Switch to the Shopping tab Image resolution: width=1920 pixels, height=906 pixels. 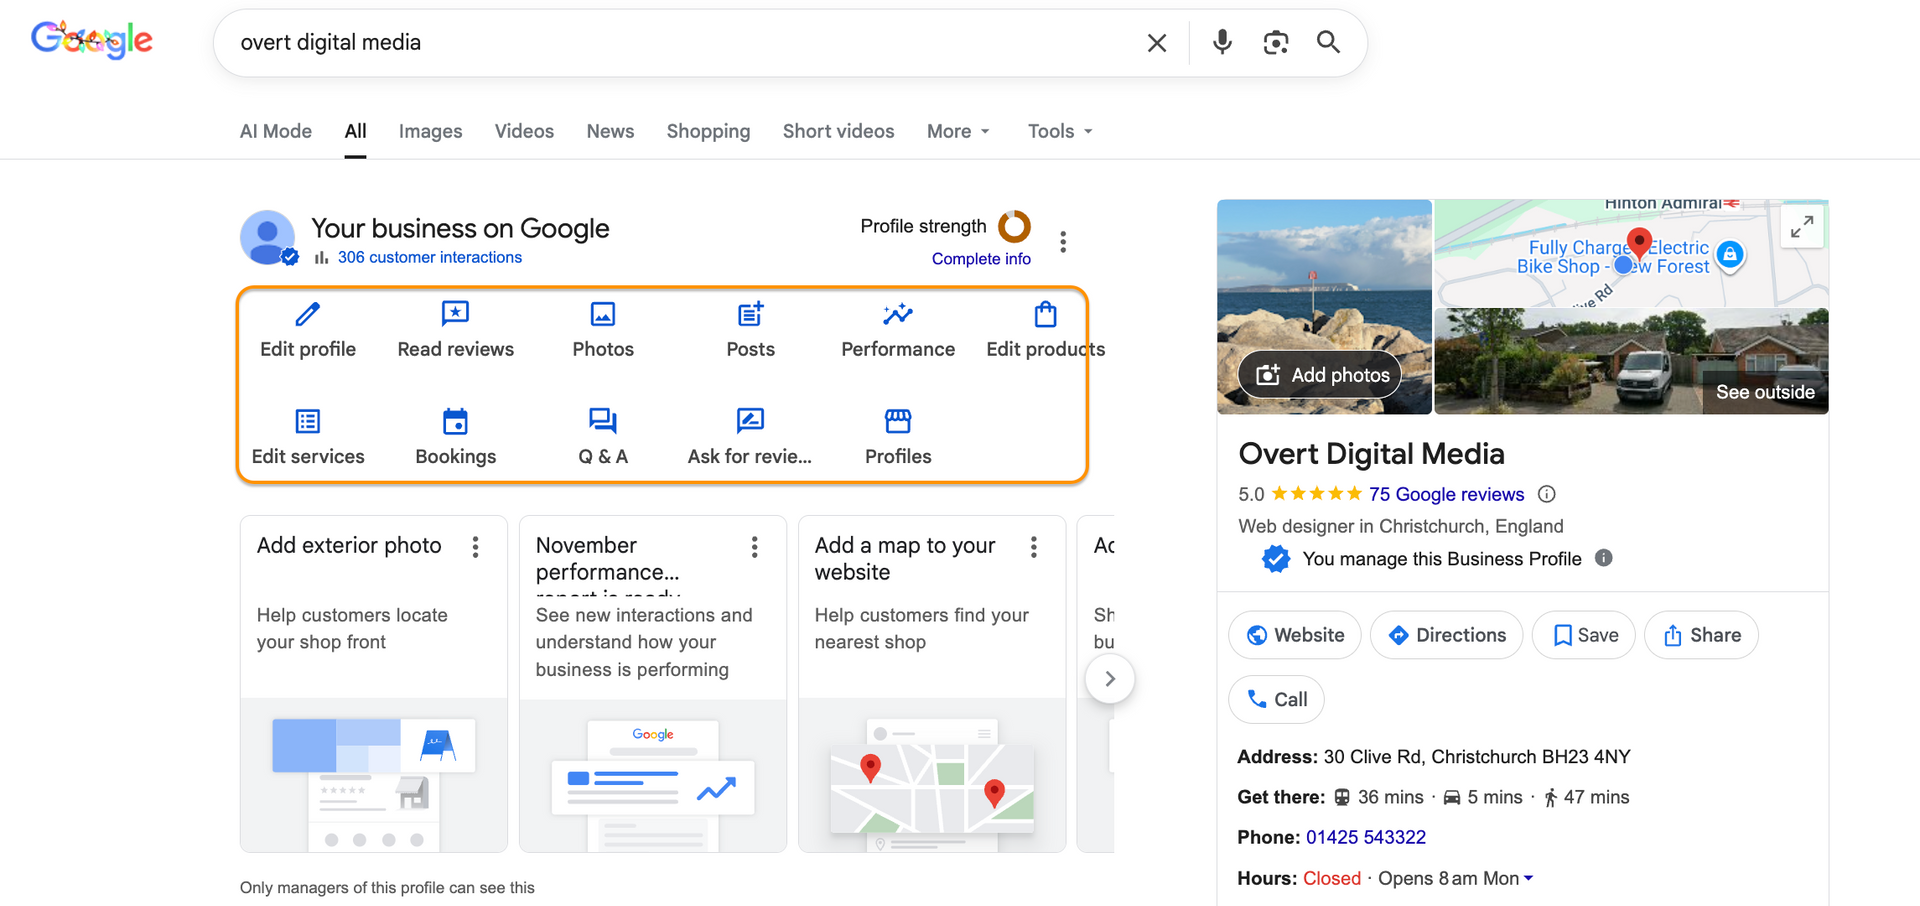(708, 131)
